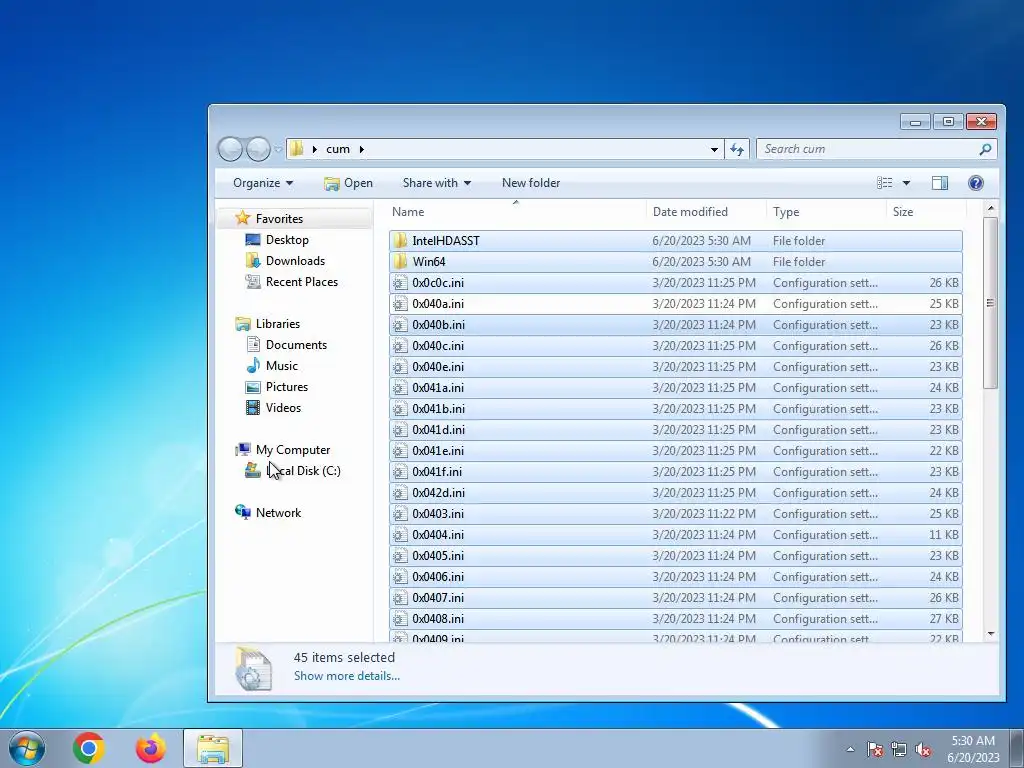
Task: Open the Organize menu
Action: click(x=263, y=183)
